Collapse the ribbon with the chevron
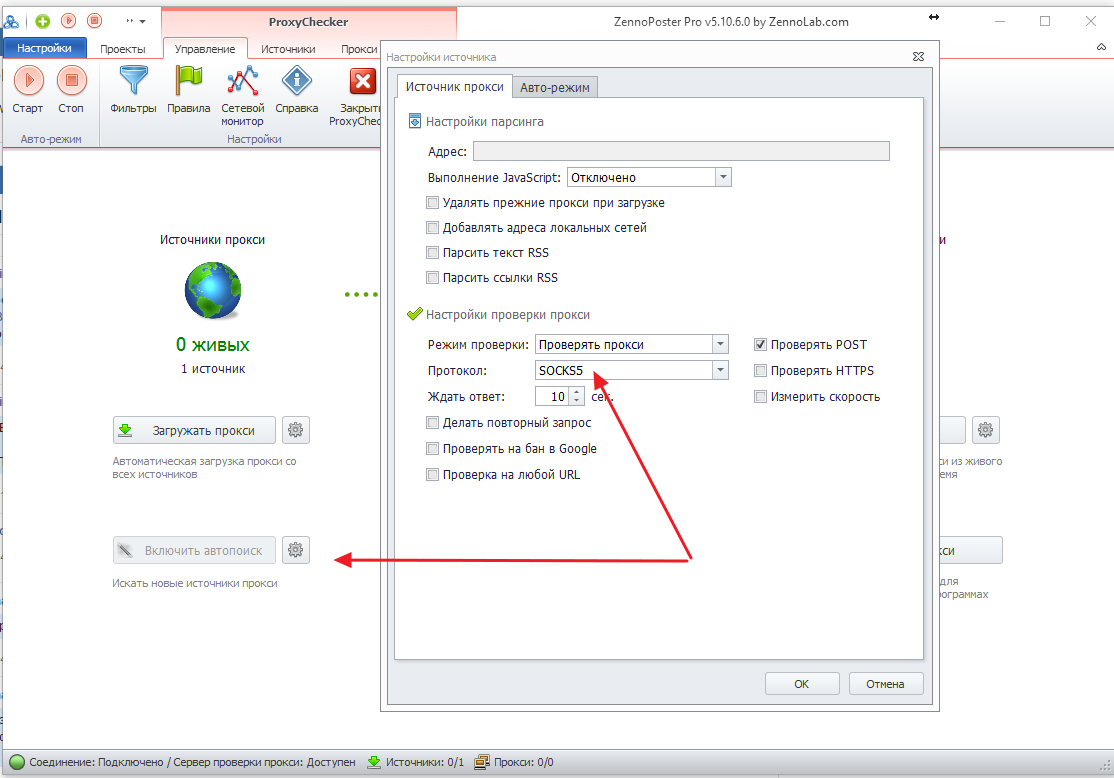Image resolution: width=1114 pixels, height=778 pixels. click(1101, 47)
